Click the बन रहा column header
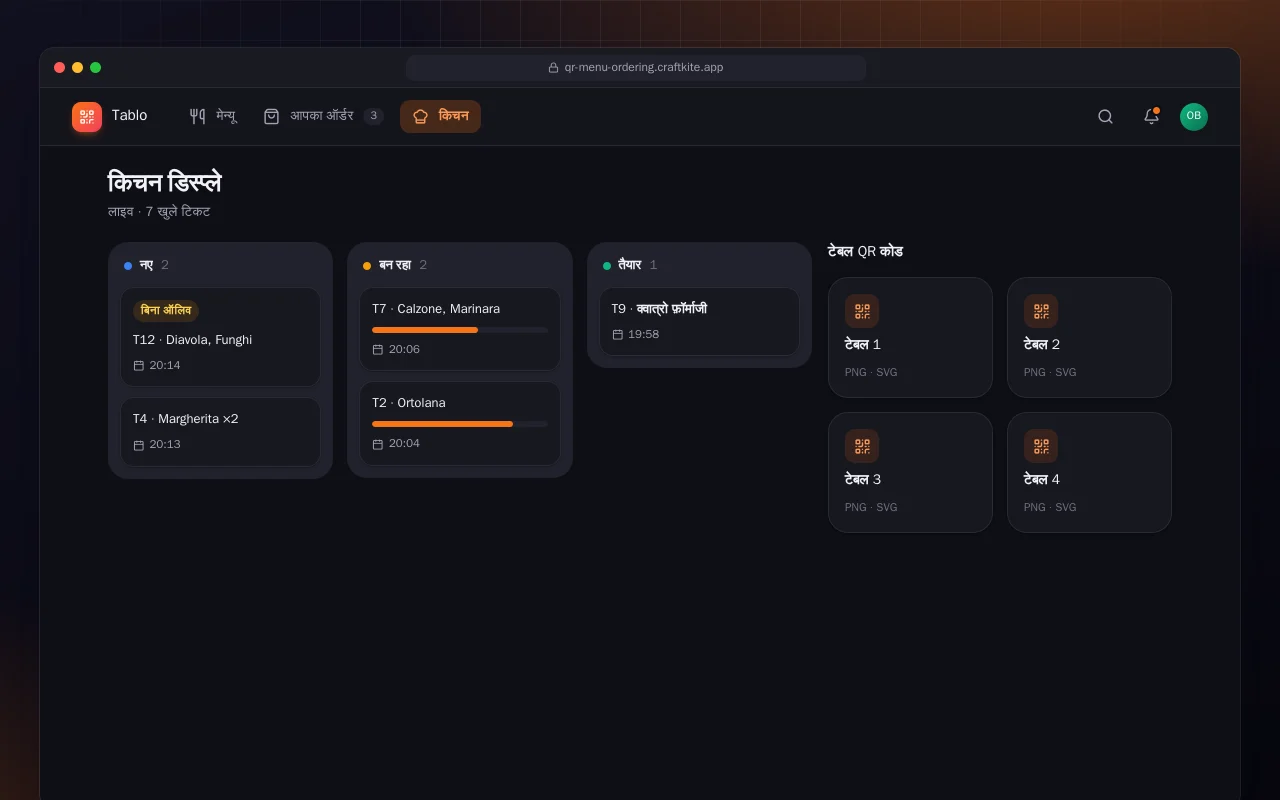 (x=395, y=265)
